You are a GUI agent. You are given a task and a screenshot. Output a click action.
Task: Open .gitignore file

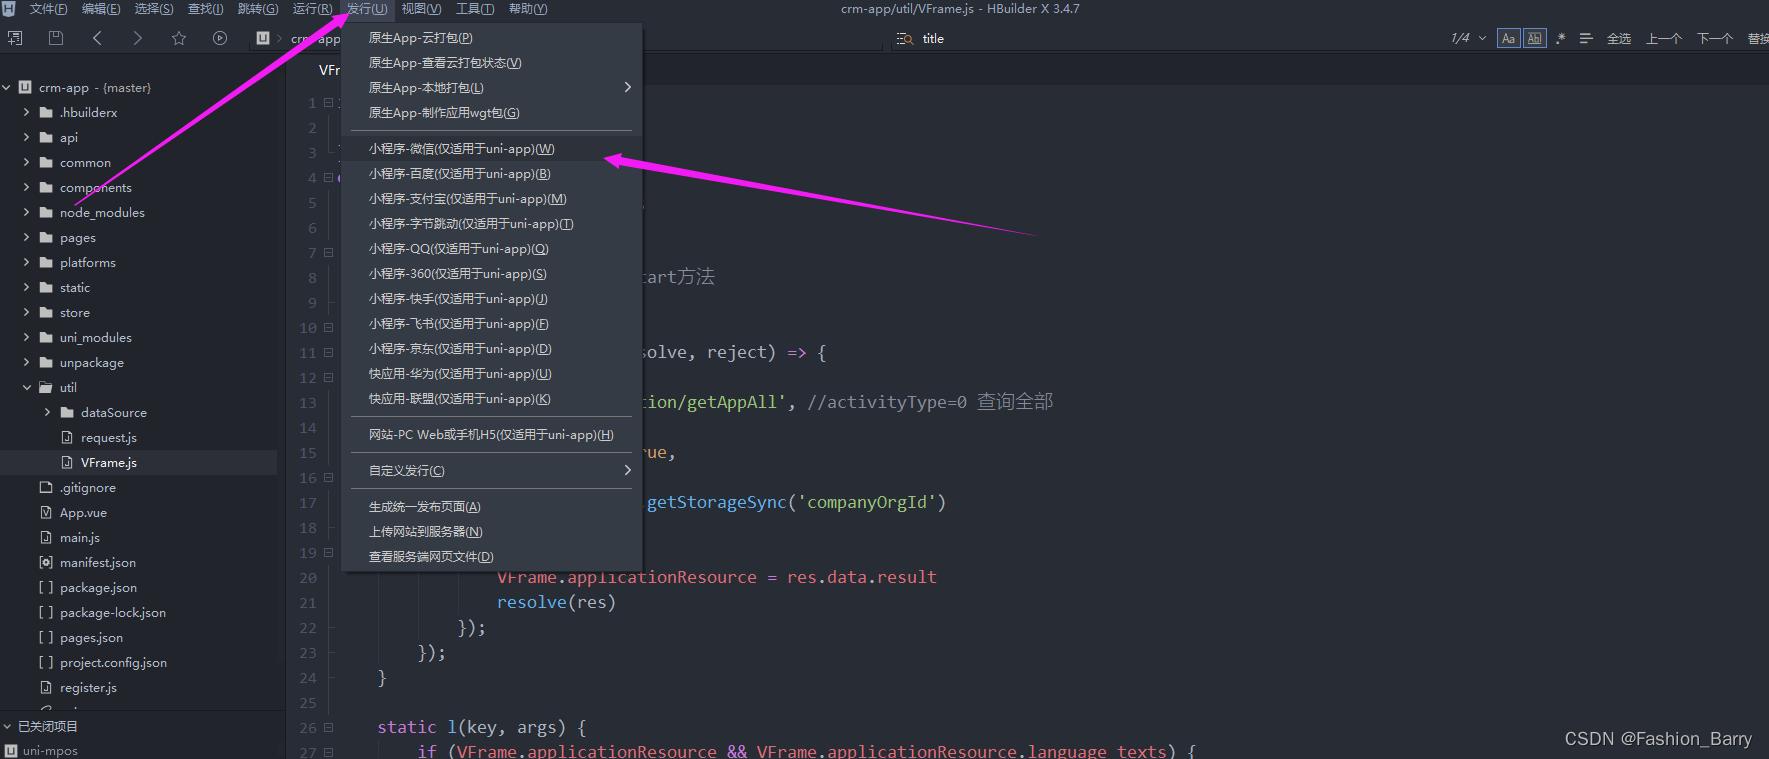[x=88, y=487]
